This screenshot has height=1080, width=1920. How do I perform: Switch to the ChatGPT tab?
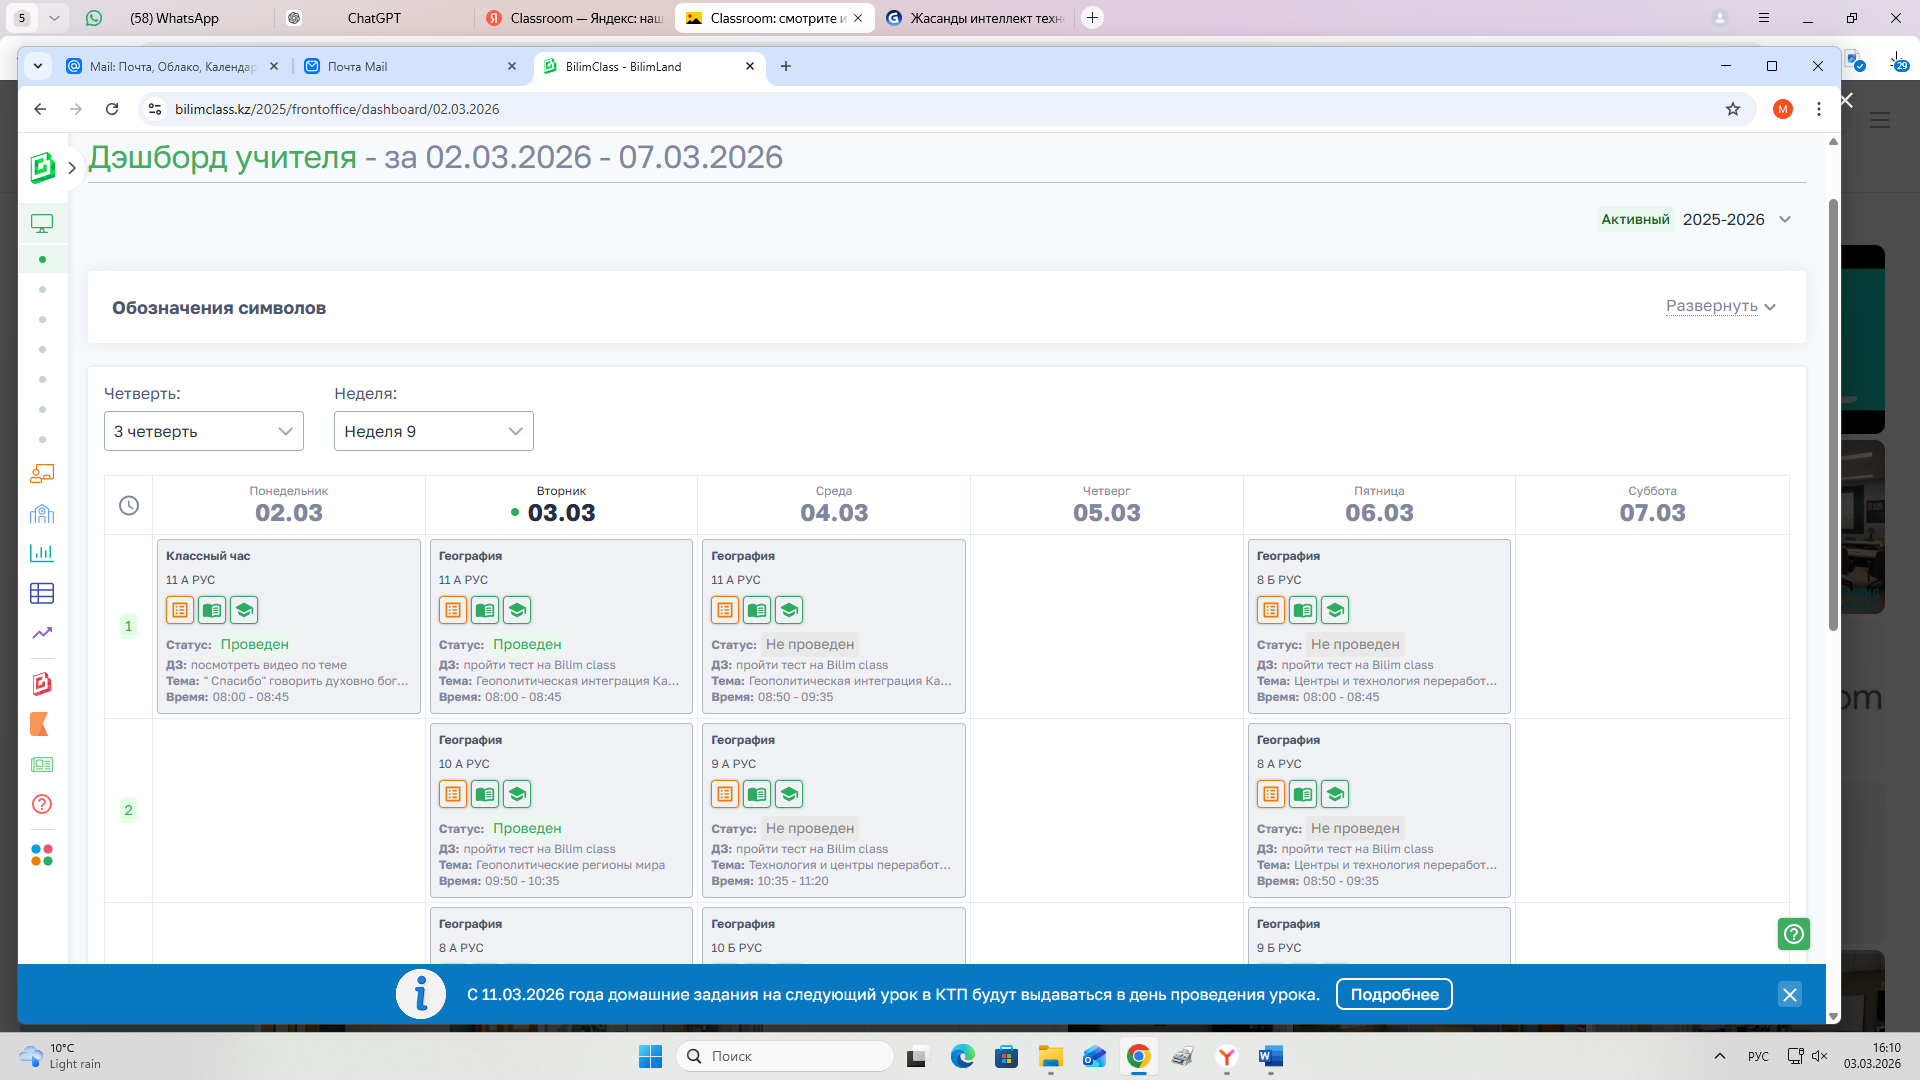[374, 18]
